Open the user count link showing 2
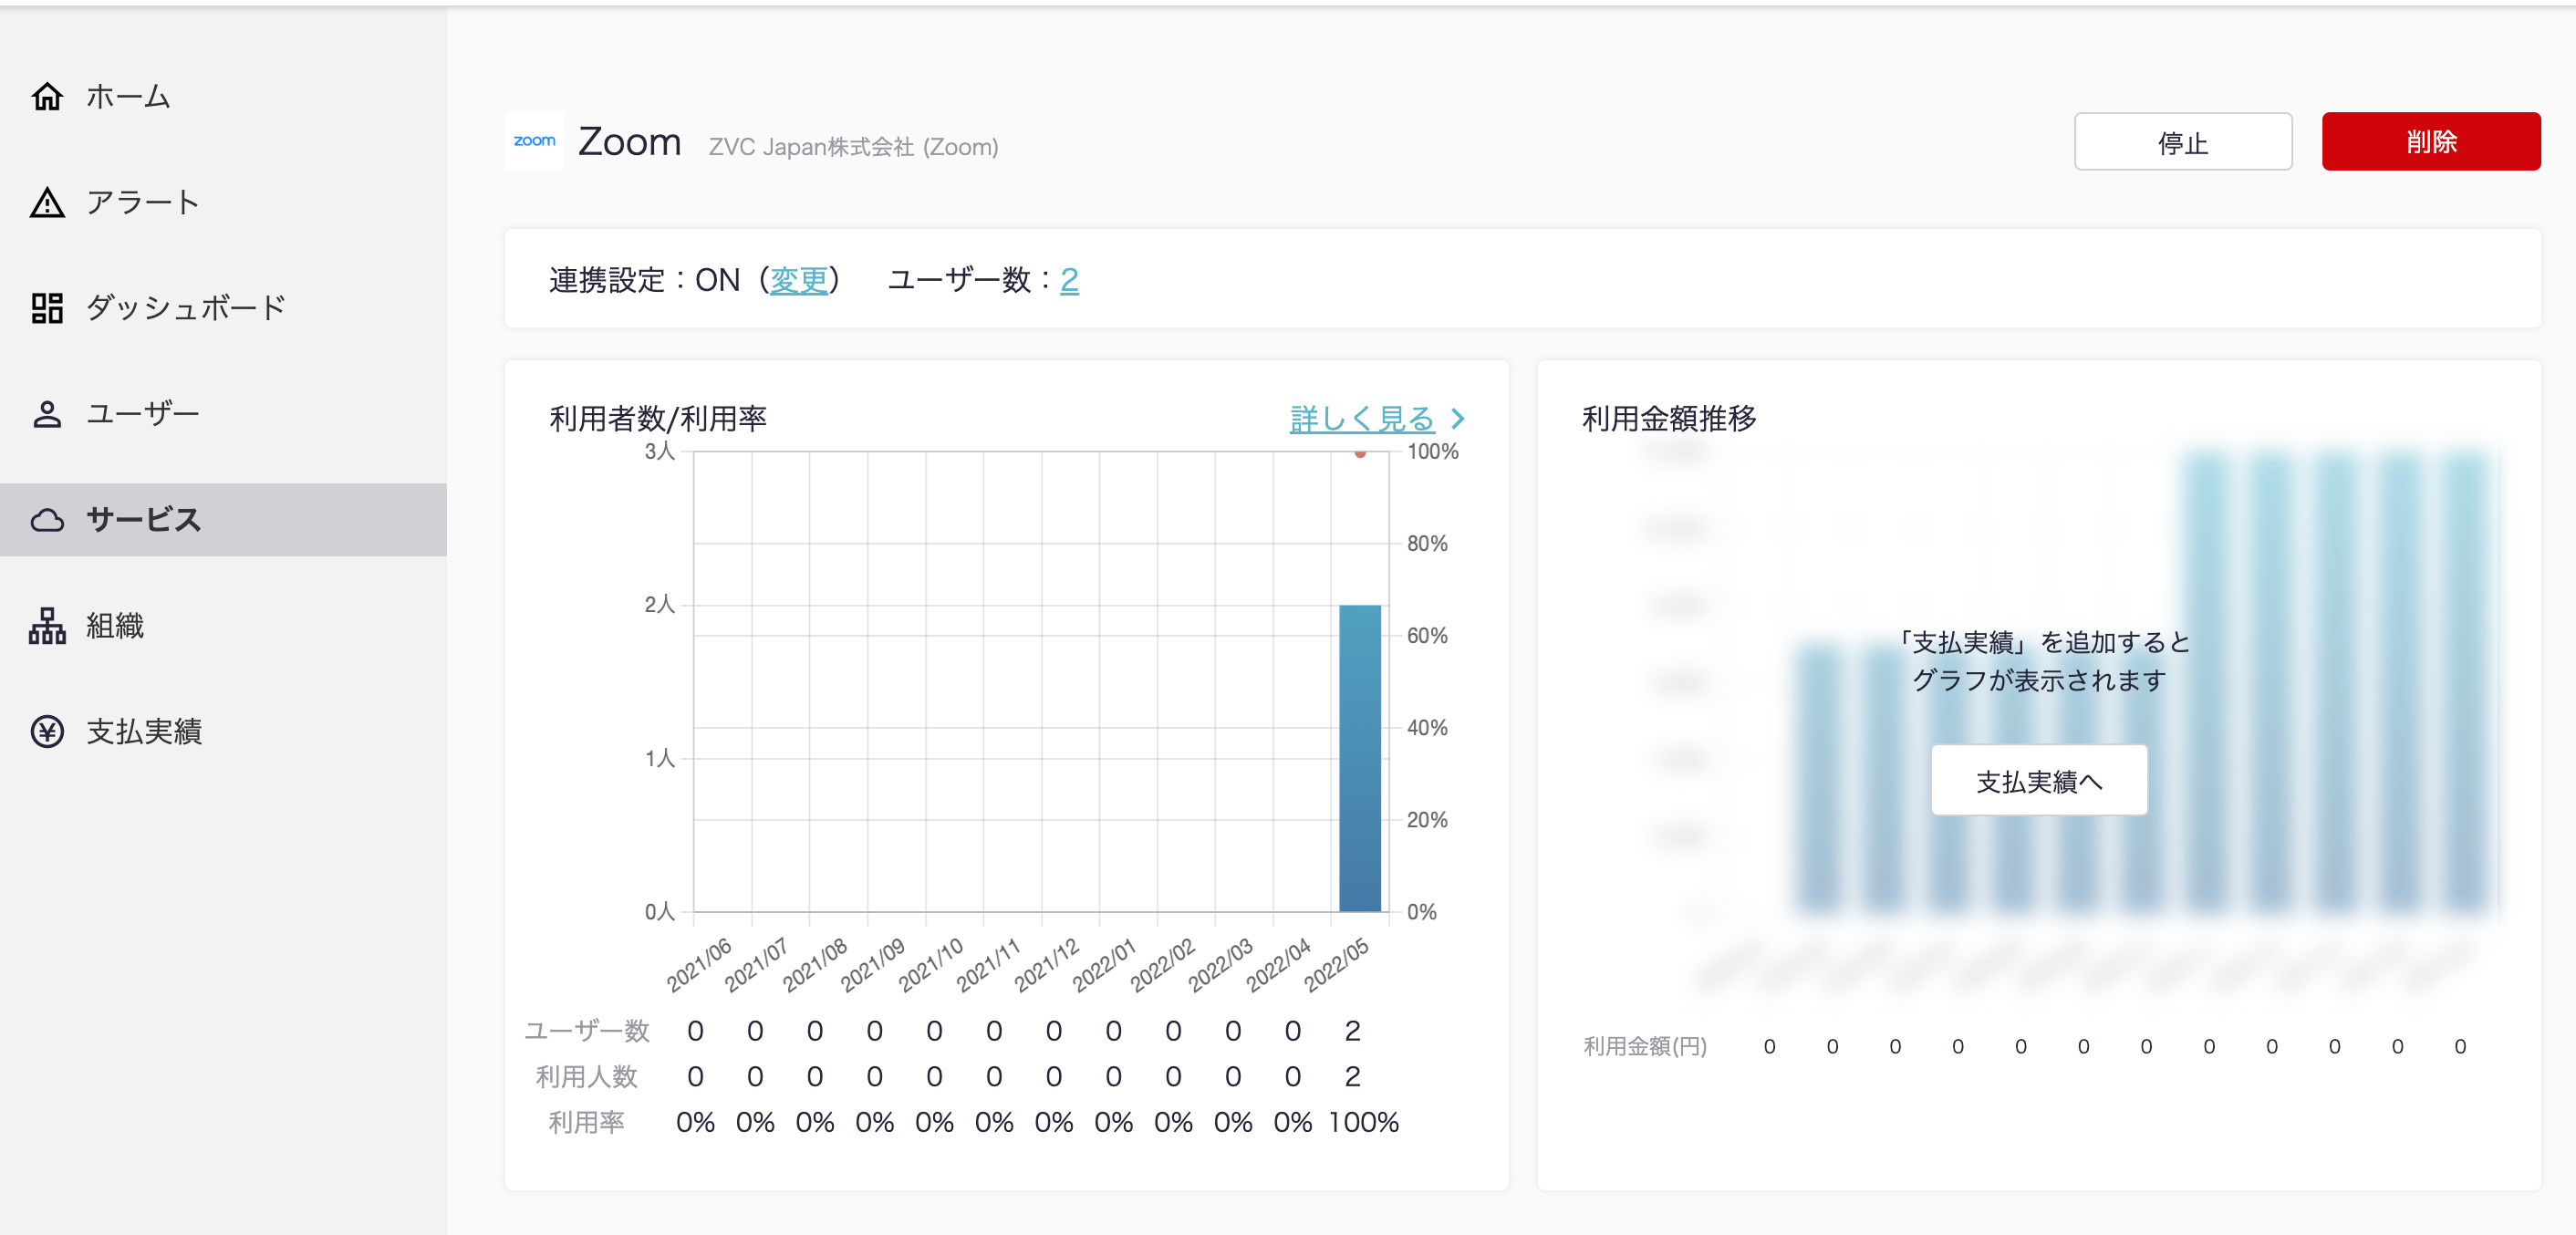2576x1235 pixels. (x=1069, y=280)
